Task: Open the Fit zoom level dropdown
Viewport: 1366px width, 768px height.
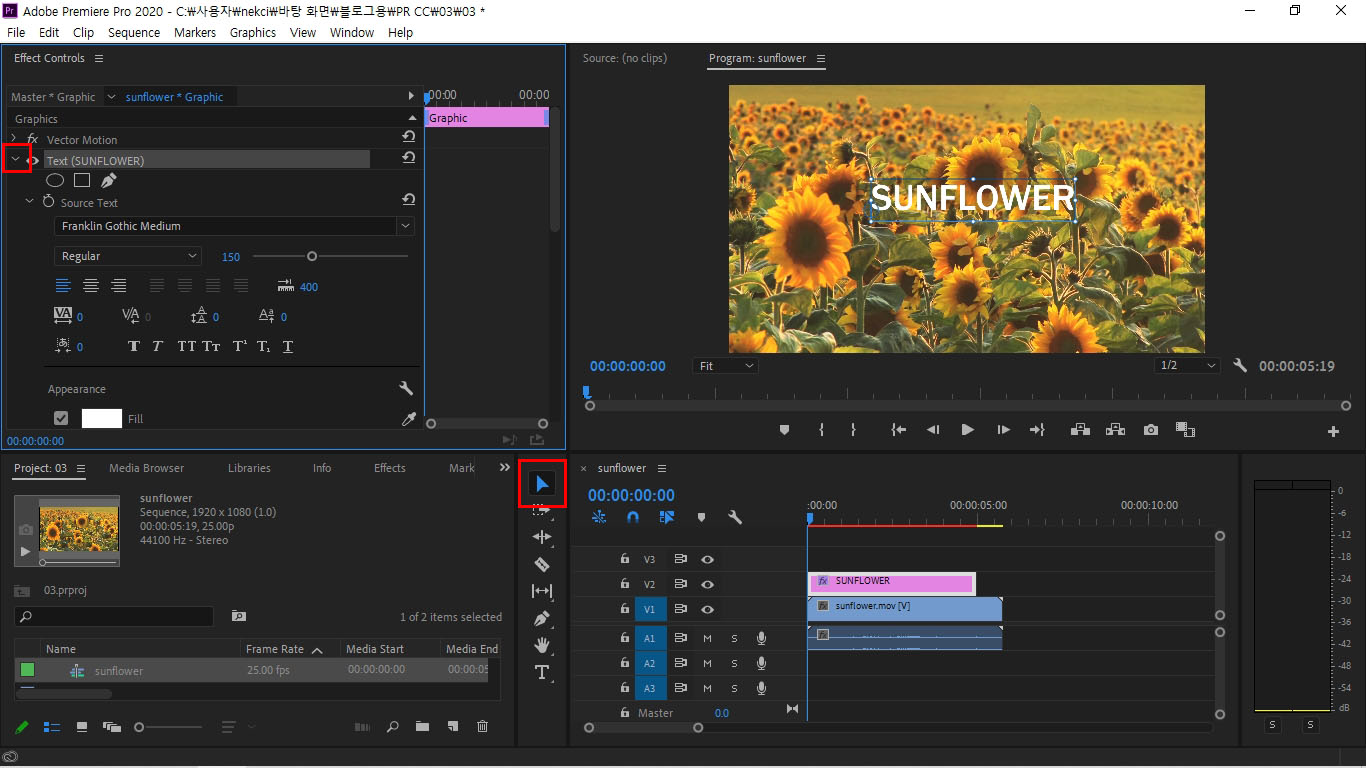Action: (x=726, y=366)
